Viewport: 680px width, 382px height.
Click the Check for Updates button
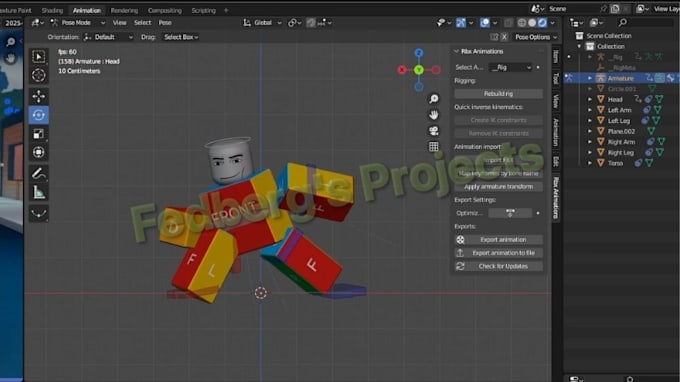(498, 266)
